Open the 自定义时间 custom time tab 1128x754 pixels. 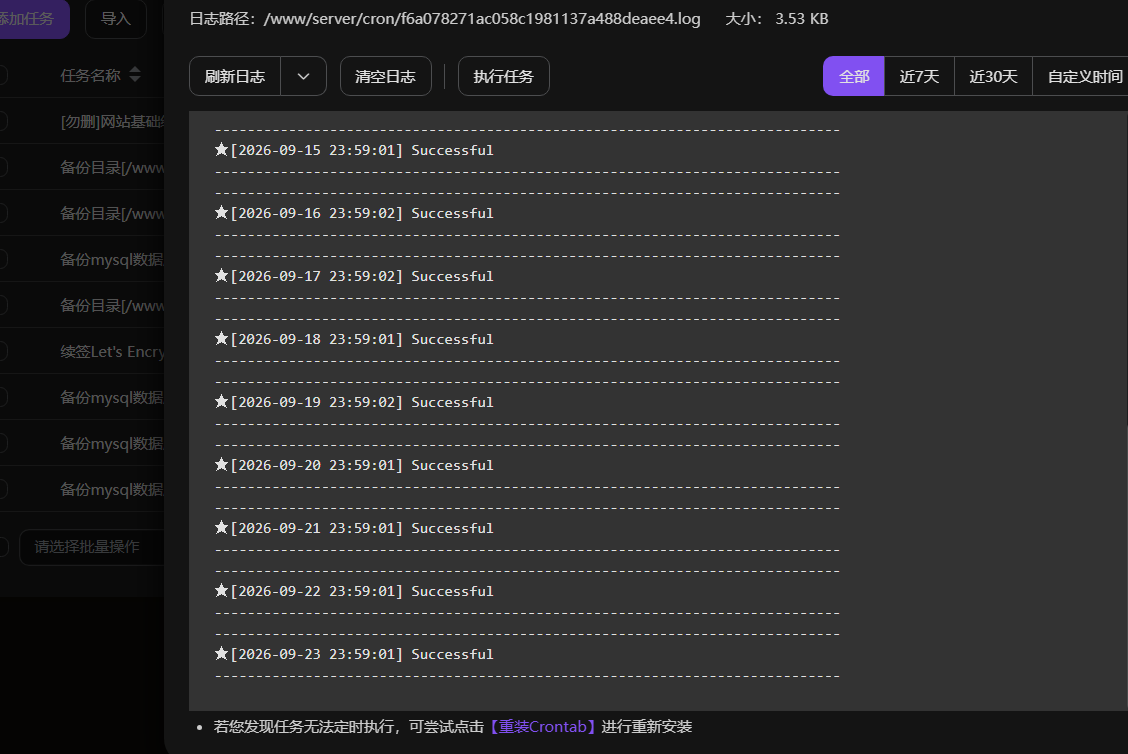pos(1081,76)
